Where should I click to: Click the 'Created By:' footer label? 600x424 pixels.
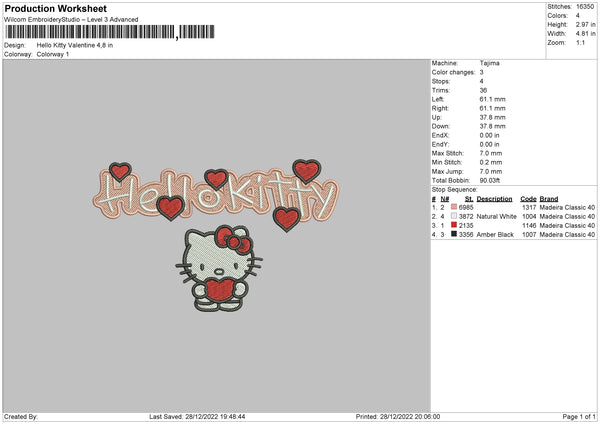pos(21,417)
